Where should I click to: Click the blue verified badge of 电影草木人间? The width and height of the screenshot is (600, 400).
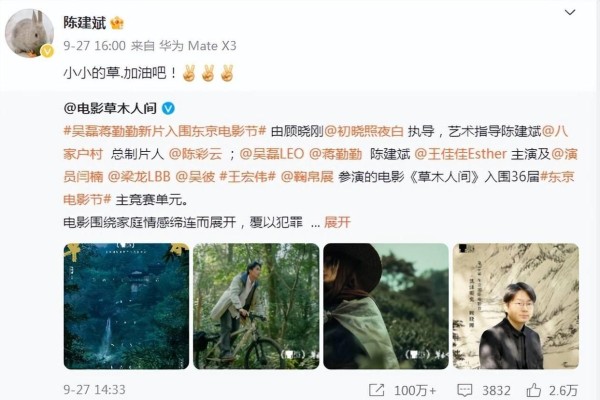[168, 109]
